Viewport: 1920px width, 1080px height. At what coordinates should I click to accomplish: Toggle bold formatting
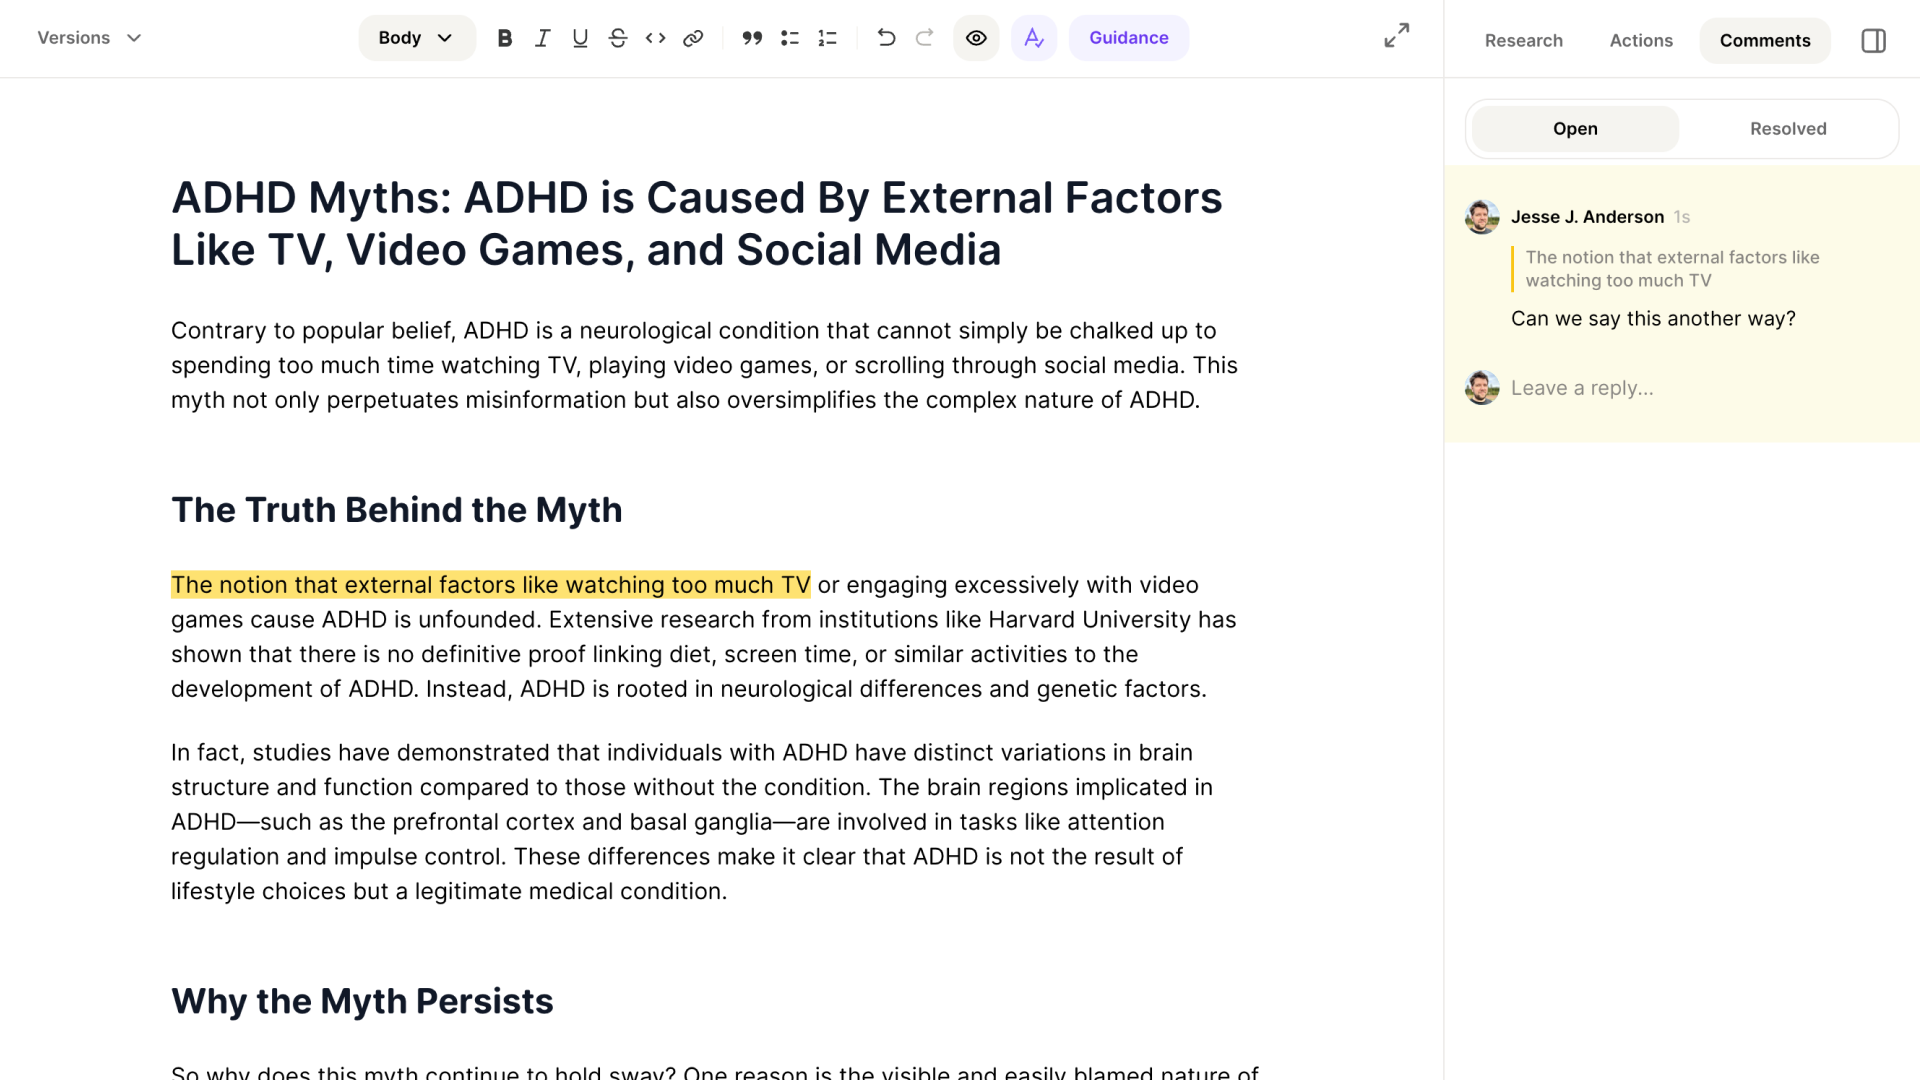[x=505, y=38]
